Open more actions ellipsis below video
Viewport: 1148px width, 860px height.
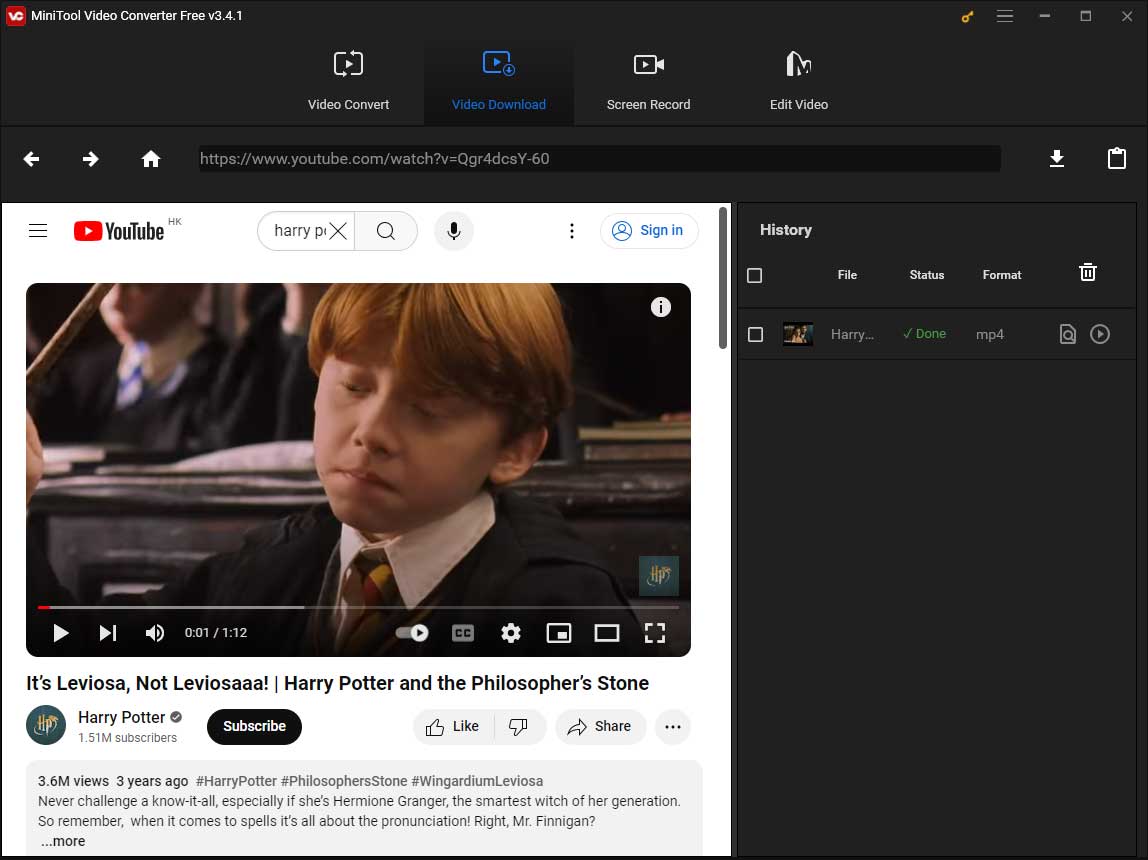click(x=673, y=727)
